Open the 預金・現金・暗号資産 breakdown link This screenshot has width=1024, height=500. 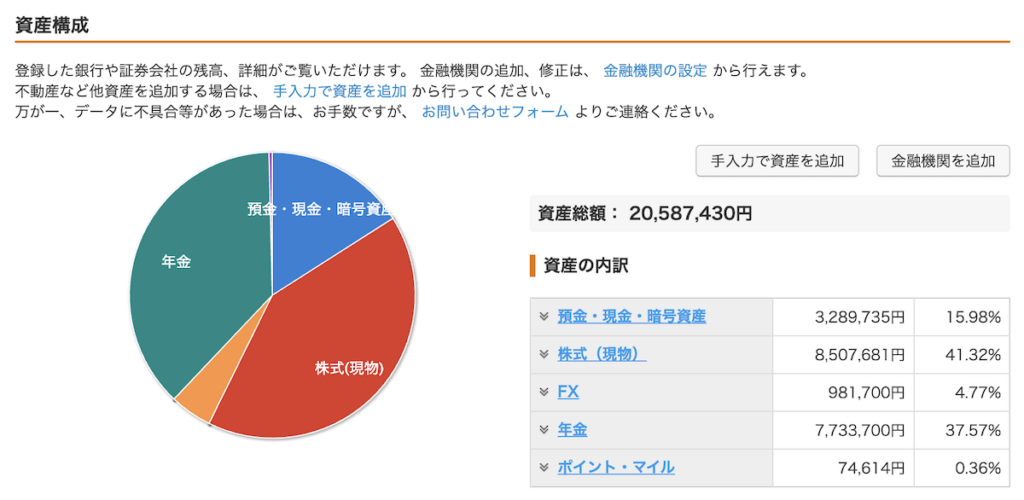coord(631,317)
